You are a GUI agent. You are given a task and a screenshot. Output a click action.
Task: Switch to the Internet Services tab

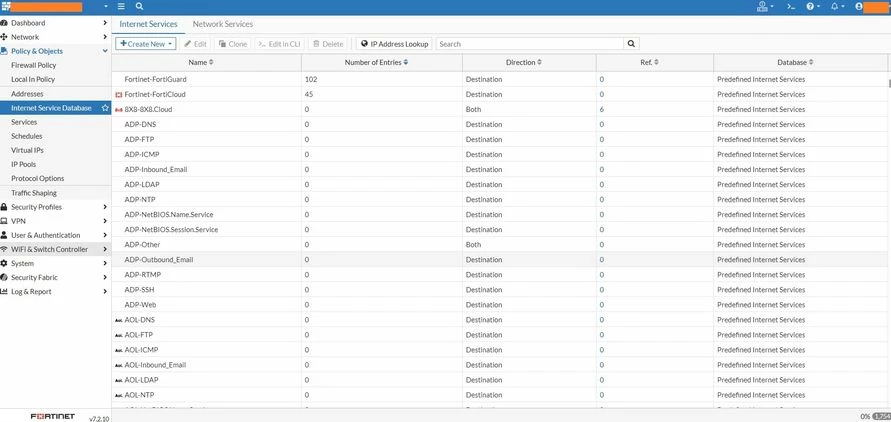(x=148, y=24)
